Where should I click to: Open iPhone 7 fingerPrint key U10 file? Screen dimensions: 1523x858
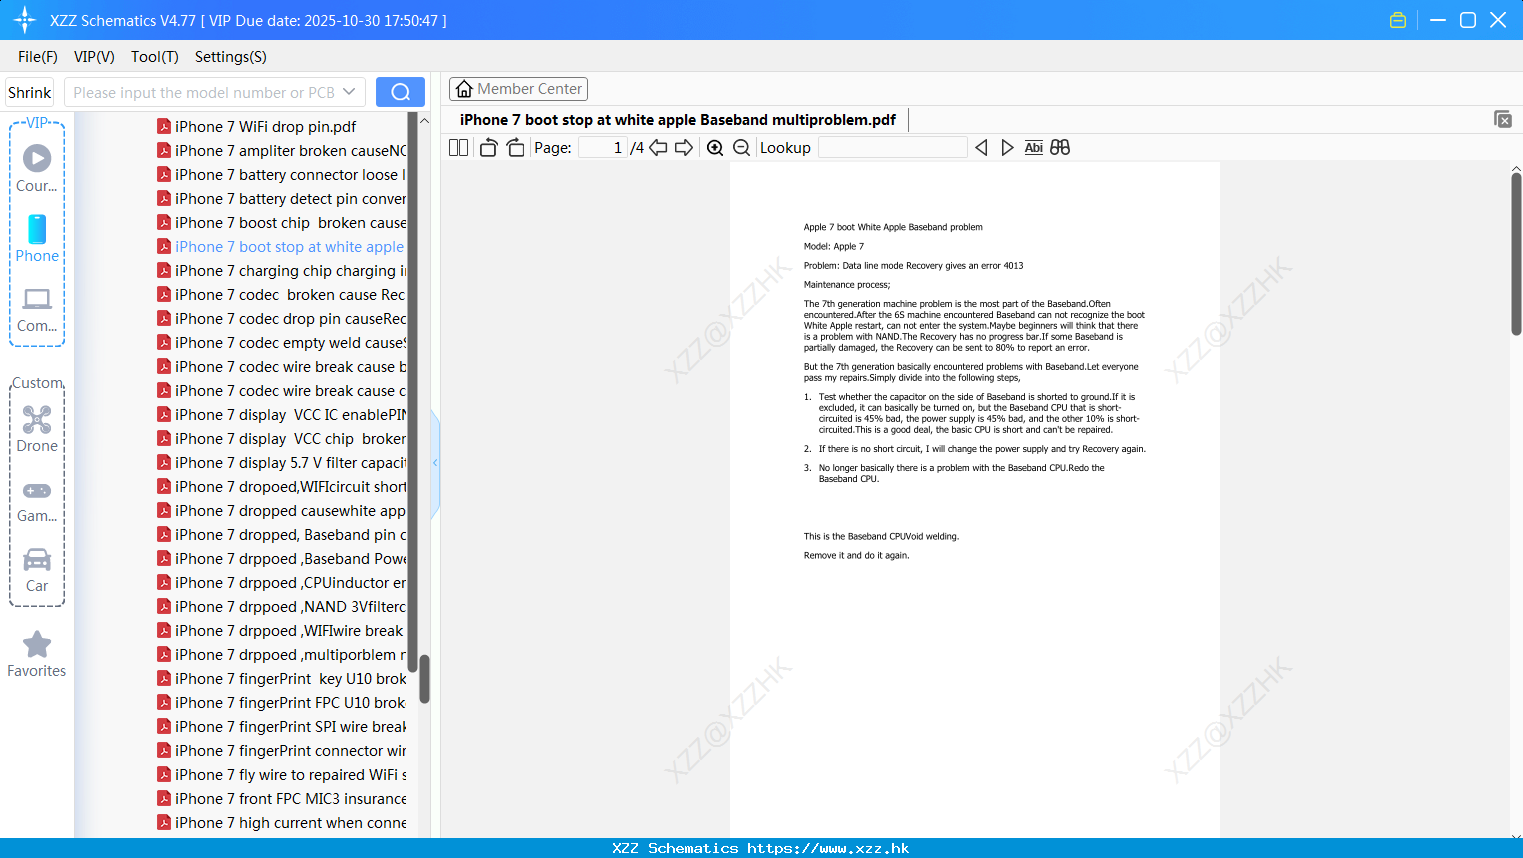[x=281, y=678]
